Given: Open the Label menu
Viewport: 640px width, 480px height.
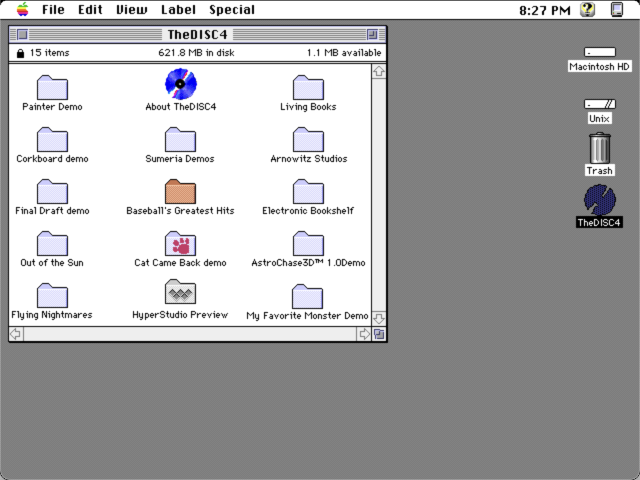Looking at the screenshot, I should point(178,9).
